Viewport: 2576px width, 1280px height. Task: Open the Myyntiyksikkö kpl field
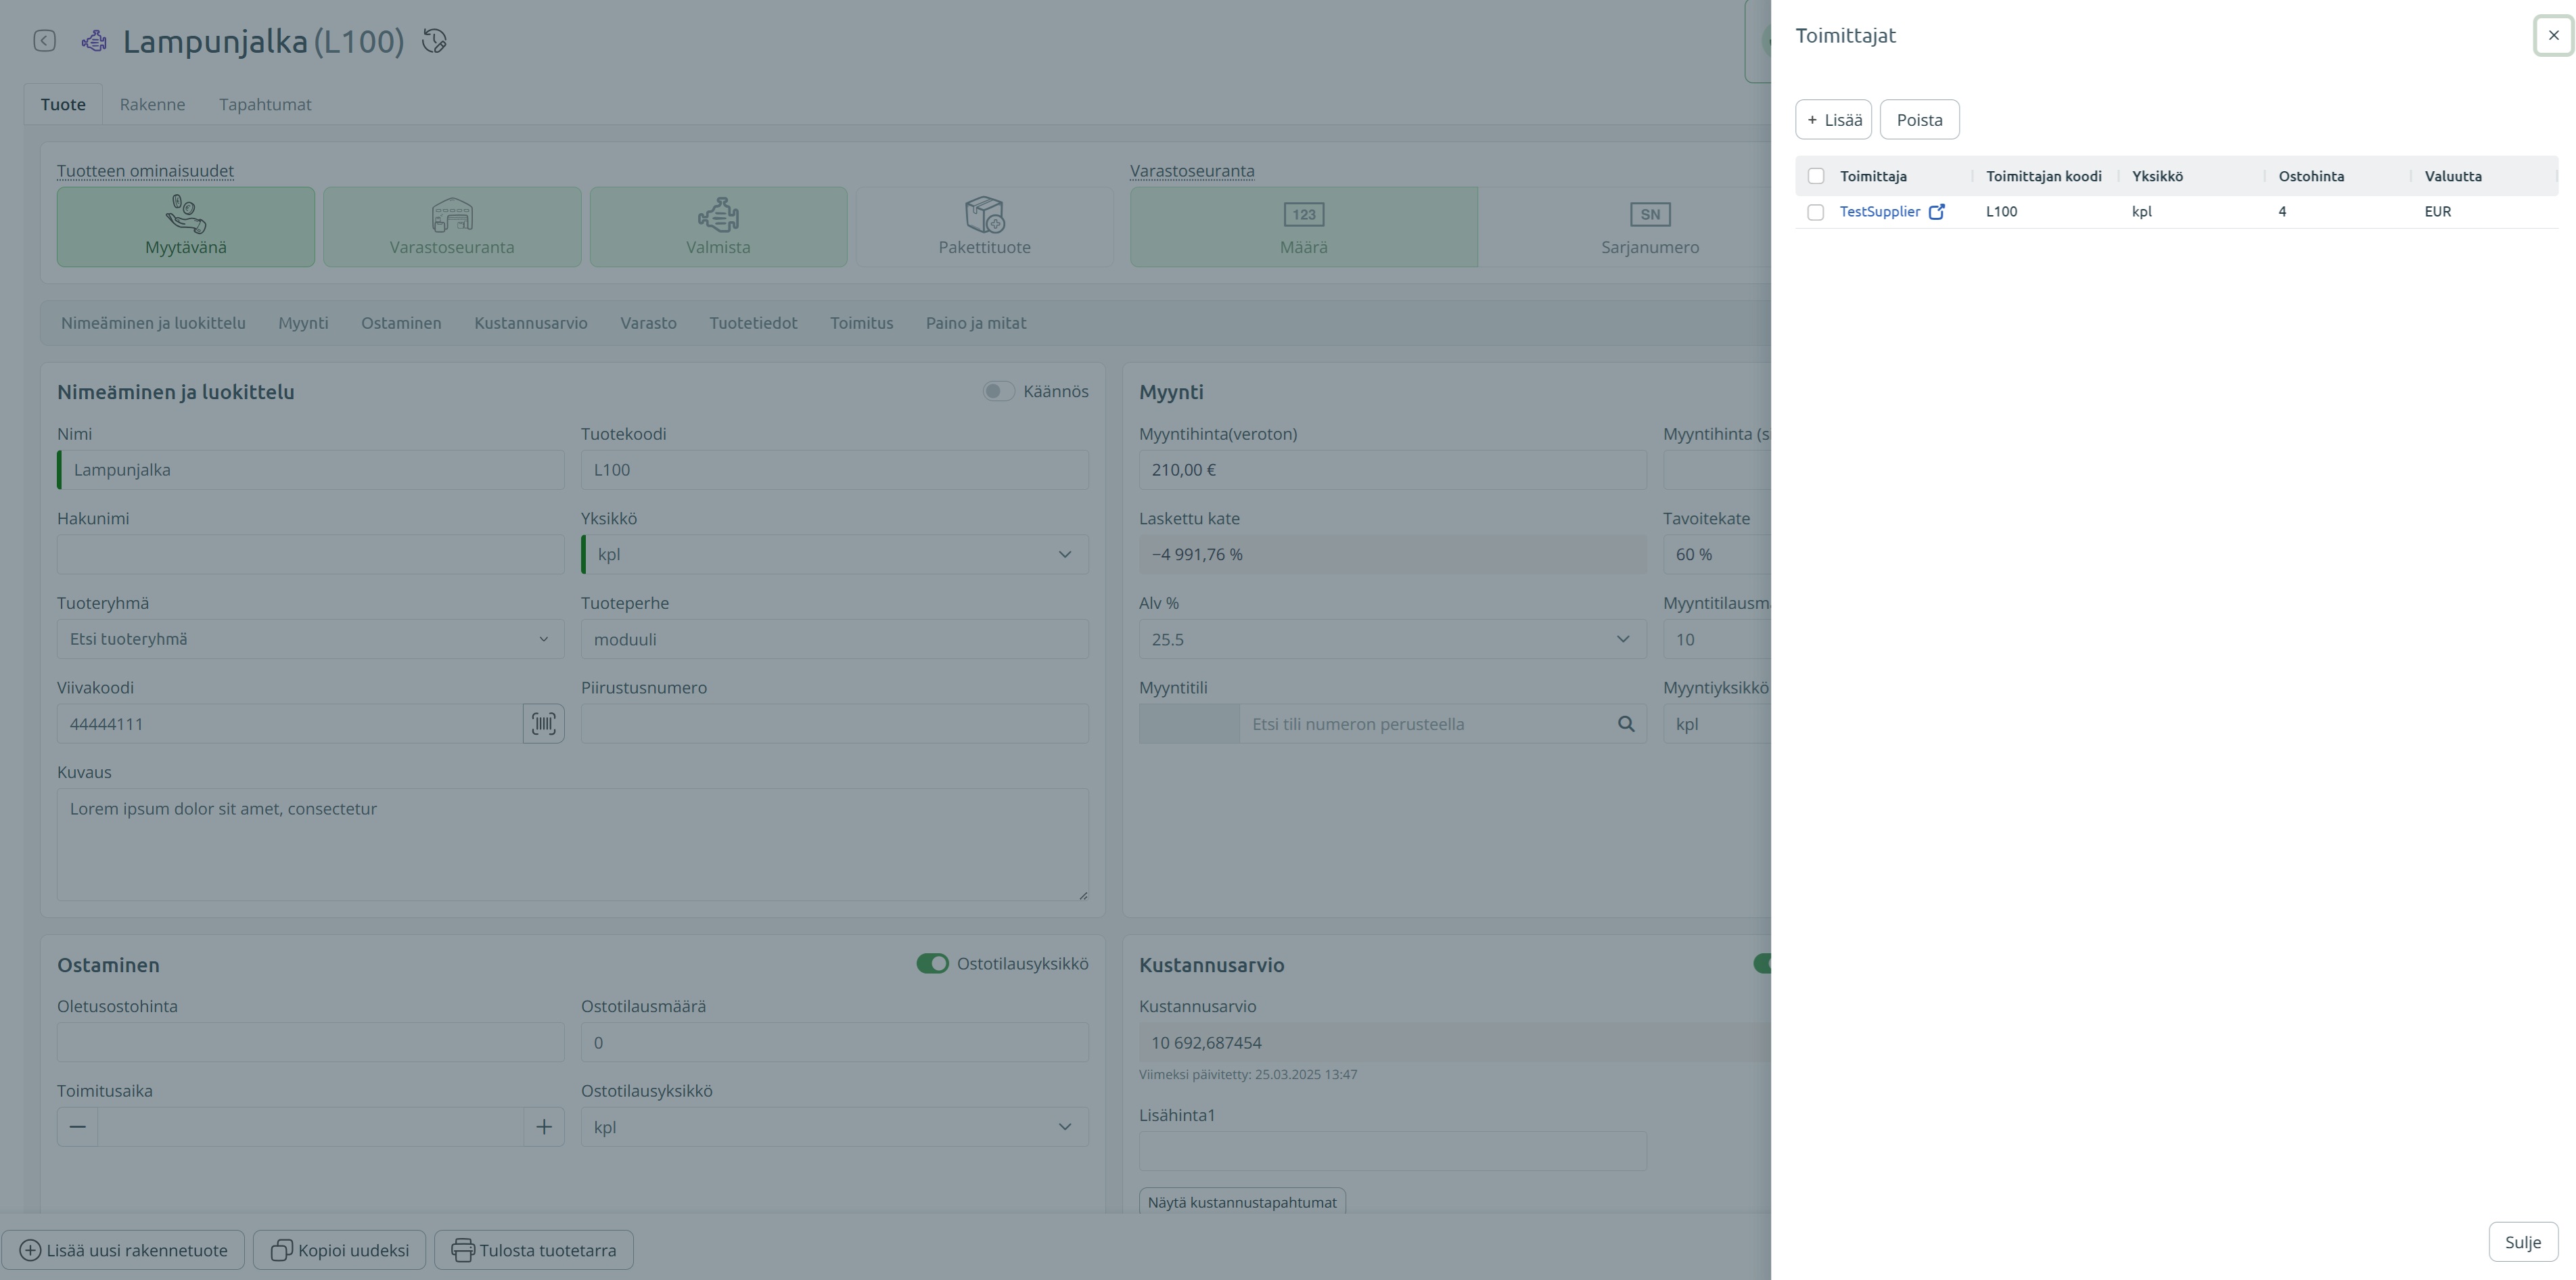point(1717,724)
